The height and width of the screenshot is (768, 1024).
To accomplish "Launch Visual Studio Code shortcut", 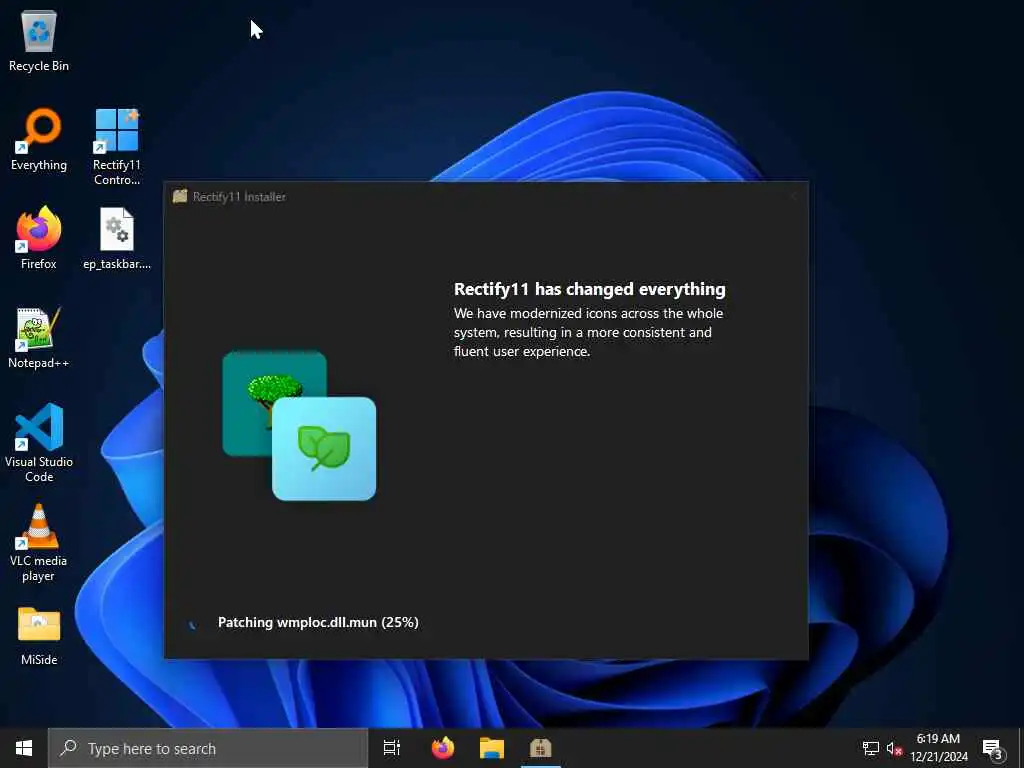I will (x=39, y=442).
